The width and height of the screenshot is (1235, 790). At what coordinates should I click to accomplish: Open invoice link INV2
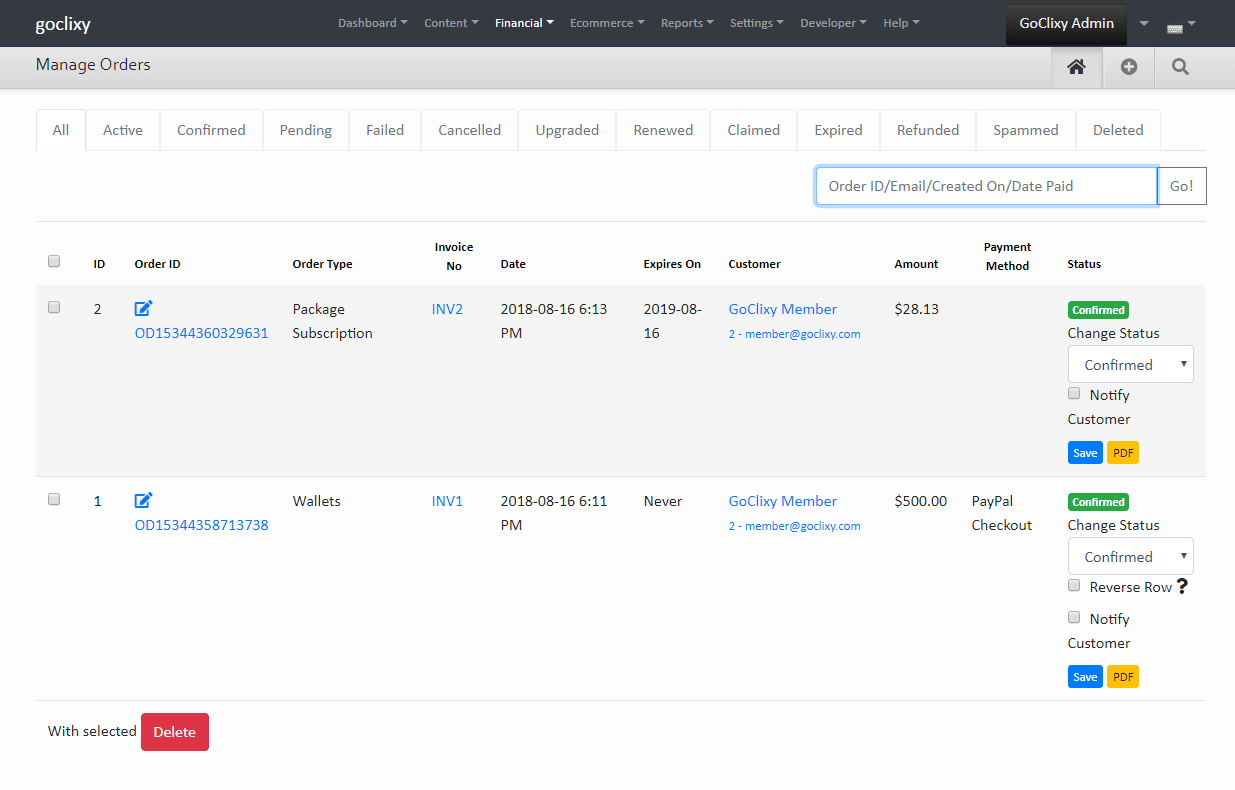click(447, 309)
